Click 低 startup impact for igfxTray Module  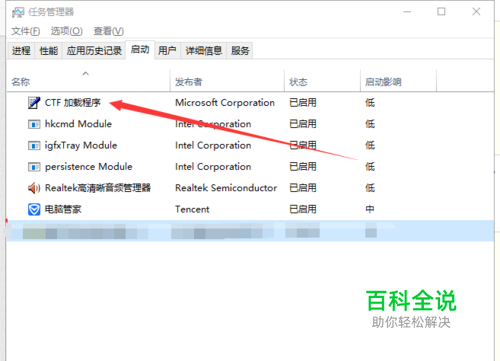coord(370,145)
